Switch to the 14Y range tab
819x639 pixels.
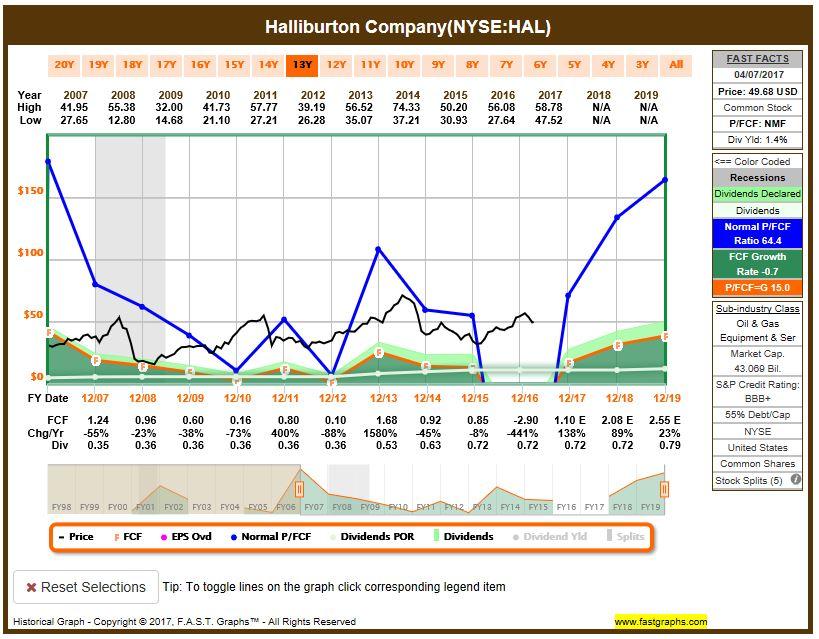[268, 65]
